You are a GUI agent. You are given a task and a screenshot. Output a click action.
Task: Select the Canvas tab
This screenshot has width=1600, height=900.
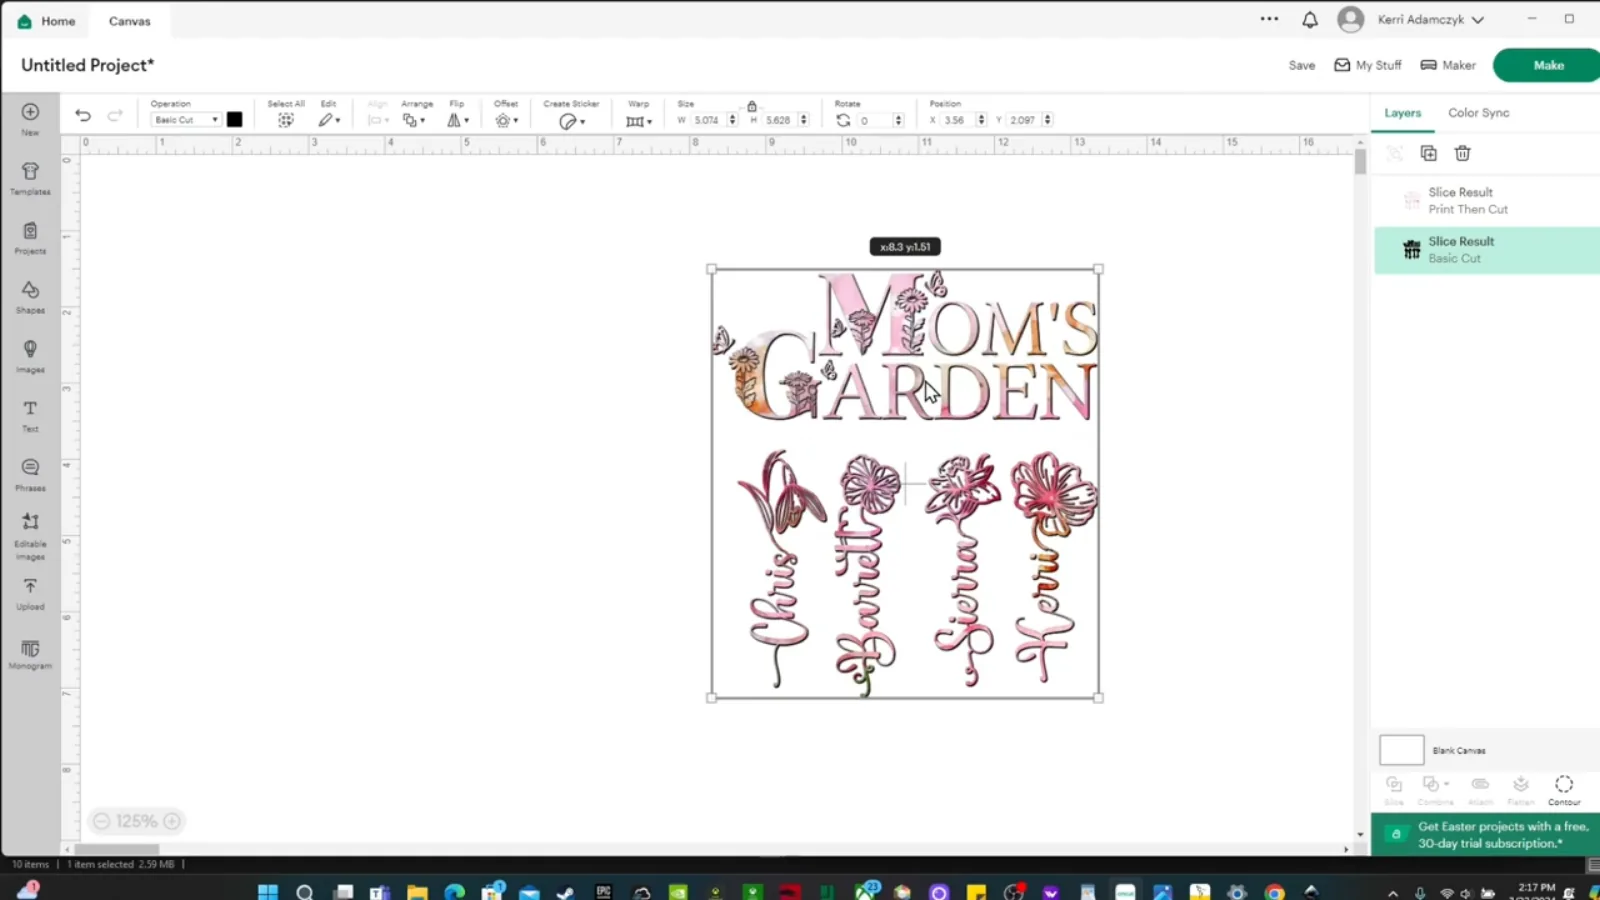pos(129,21)
